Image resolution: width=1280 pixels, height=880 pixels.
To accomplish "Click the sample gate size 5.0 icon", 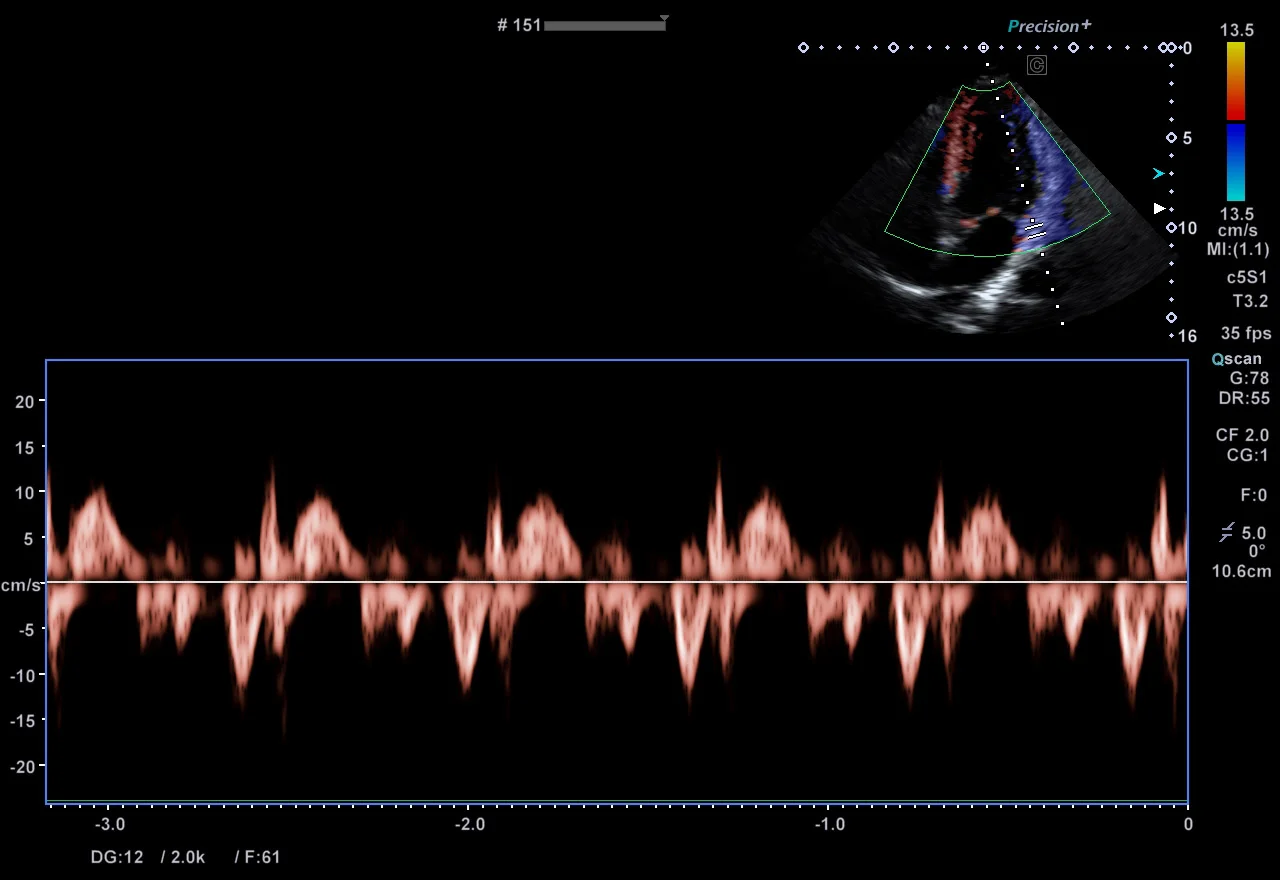I will click(1226, 533).
